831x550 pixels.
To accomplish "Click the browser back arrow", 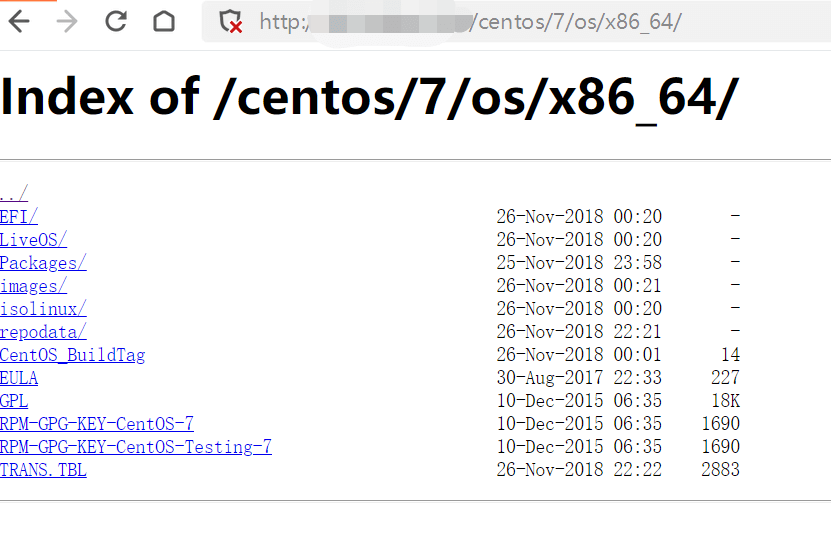I will pos(19,21).
